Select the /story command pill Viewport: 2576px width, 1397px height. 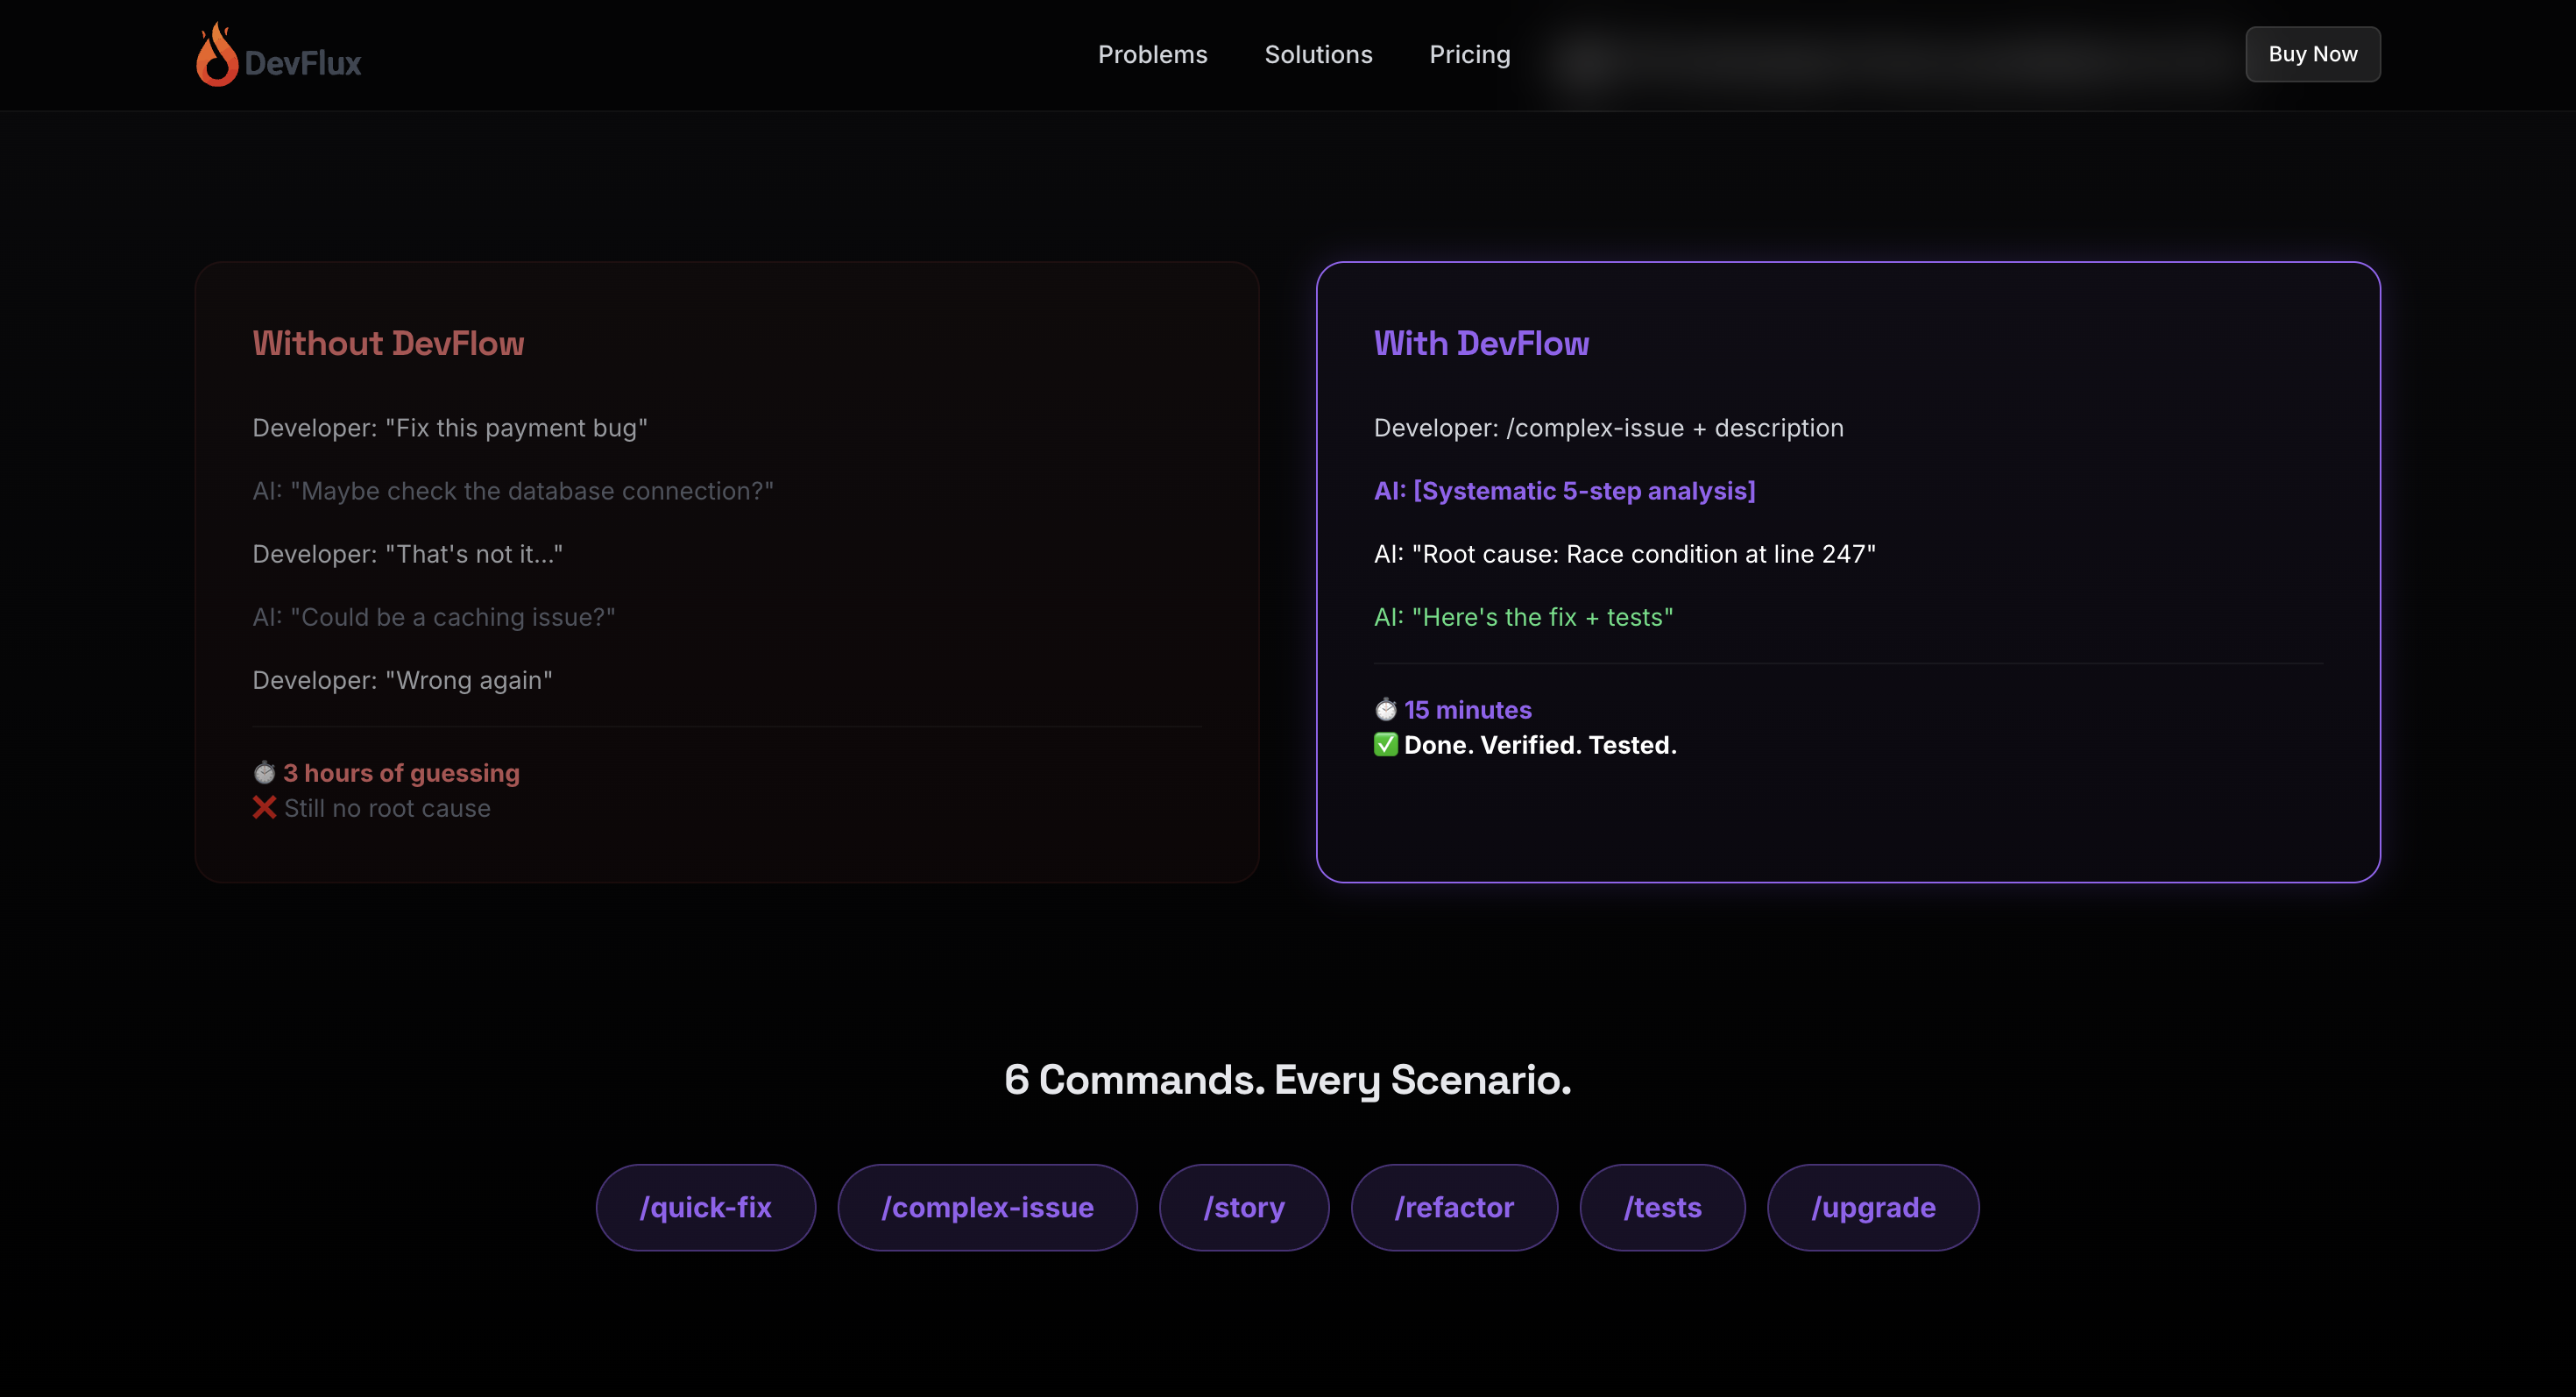1243,1207
